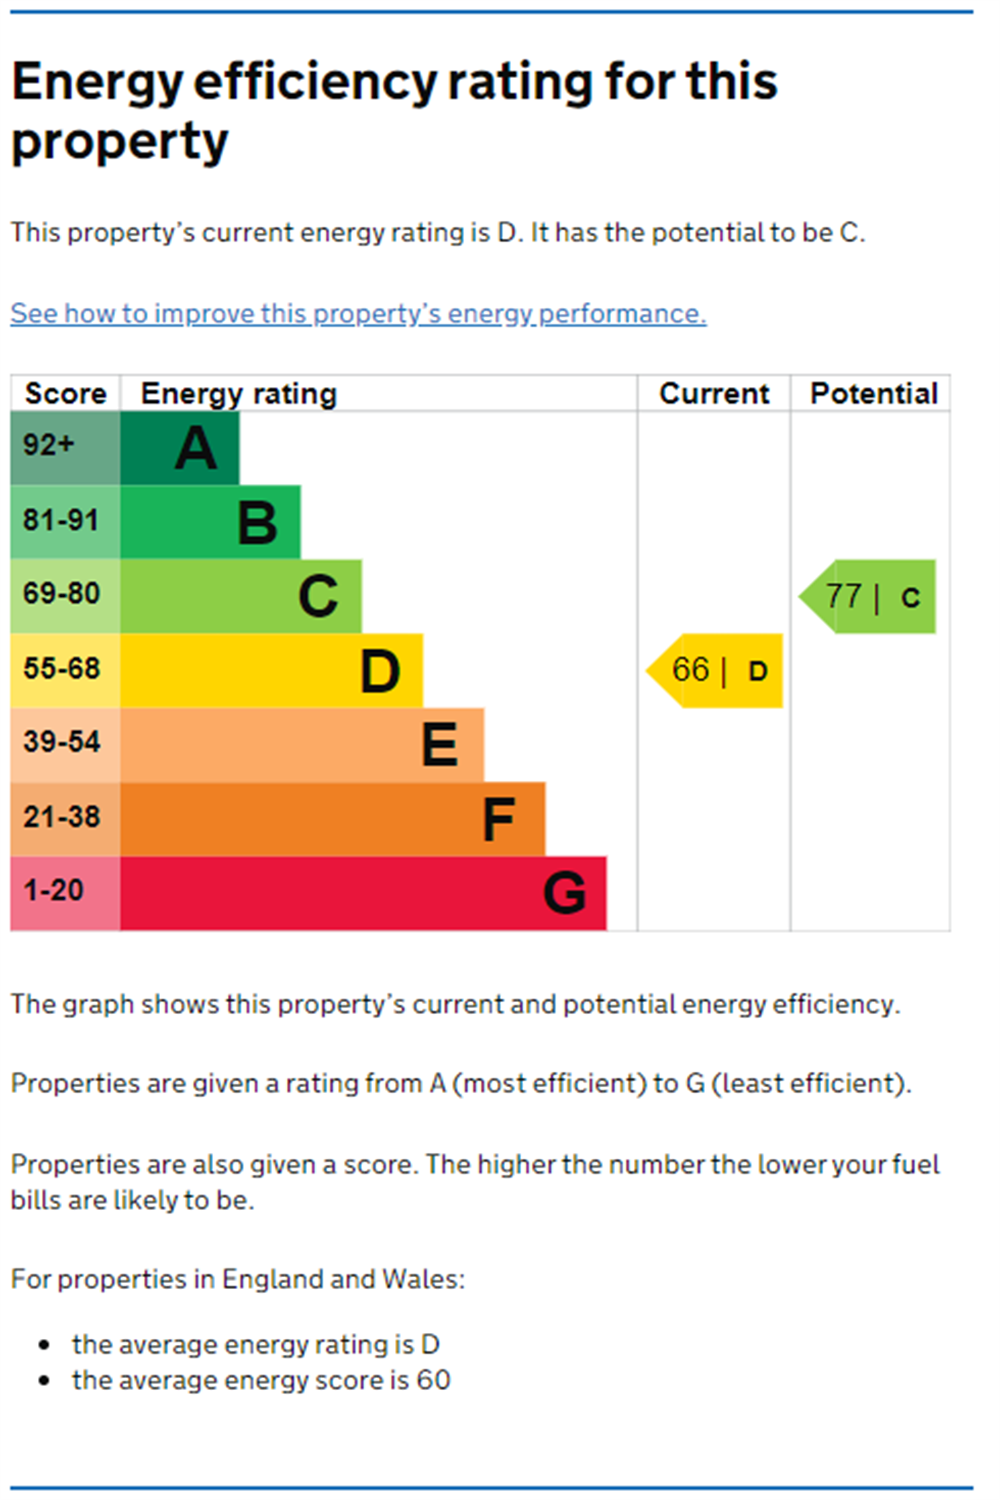Click the red G rating bar
Viewport: 1000px width, 1500px height.
tap(364, 893)
